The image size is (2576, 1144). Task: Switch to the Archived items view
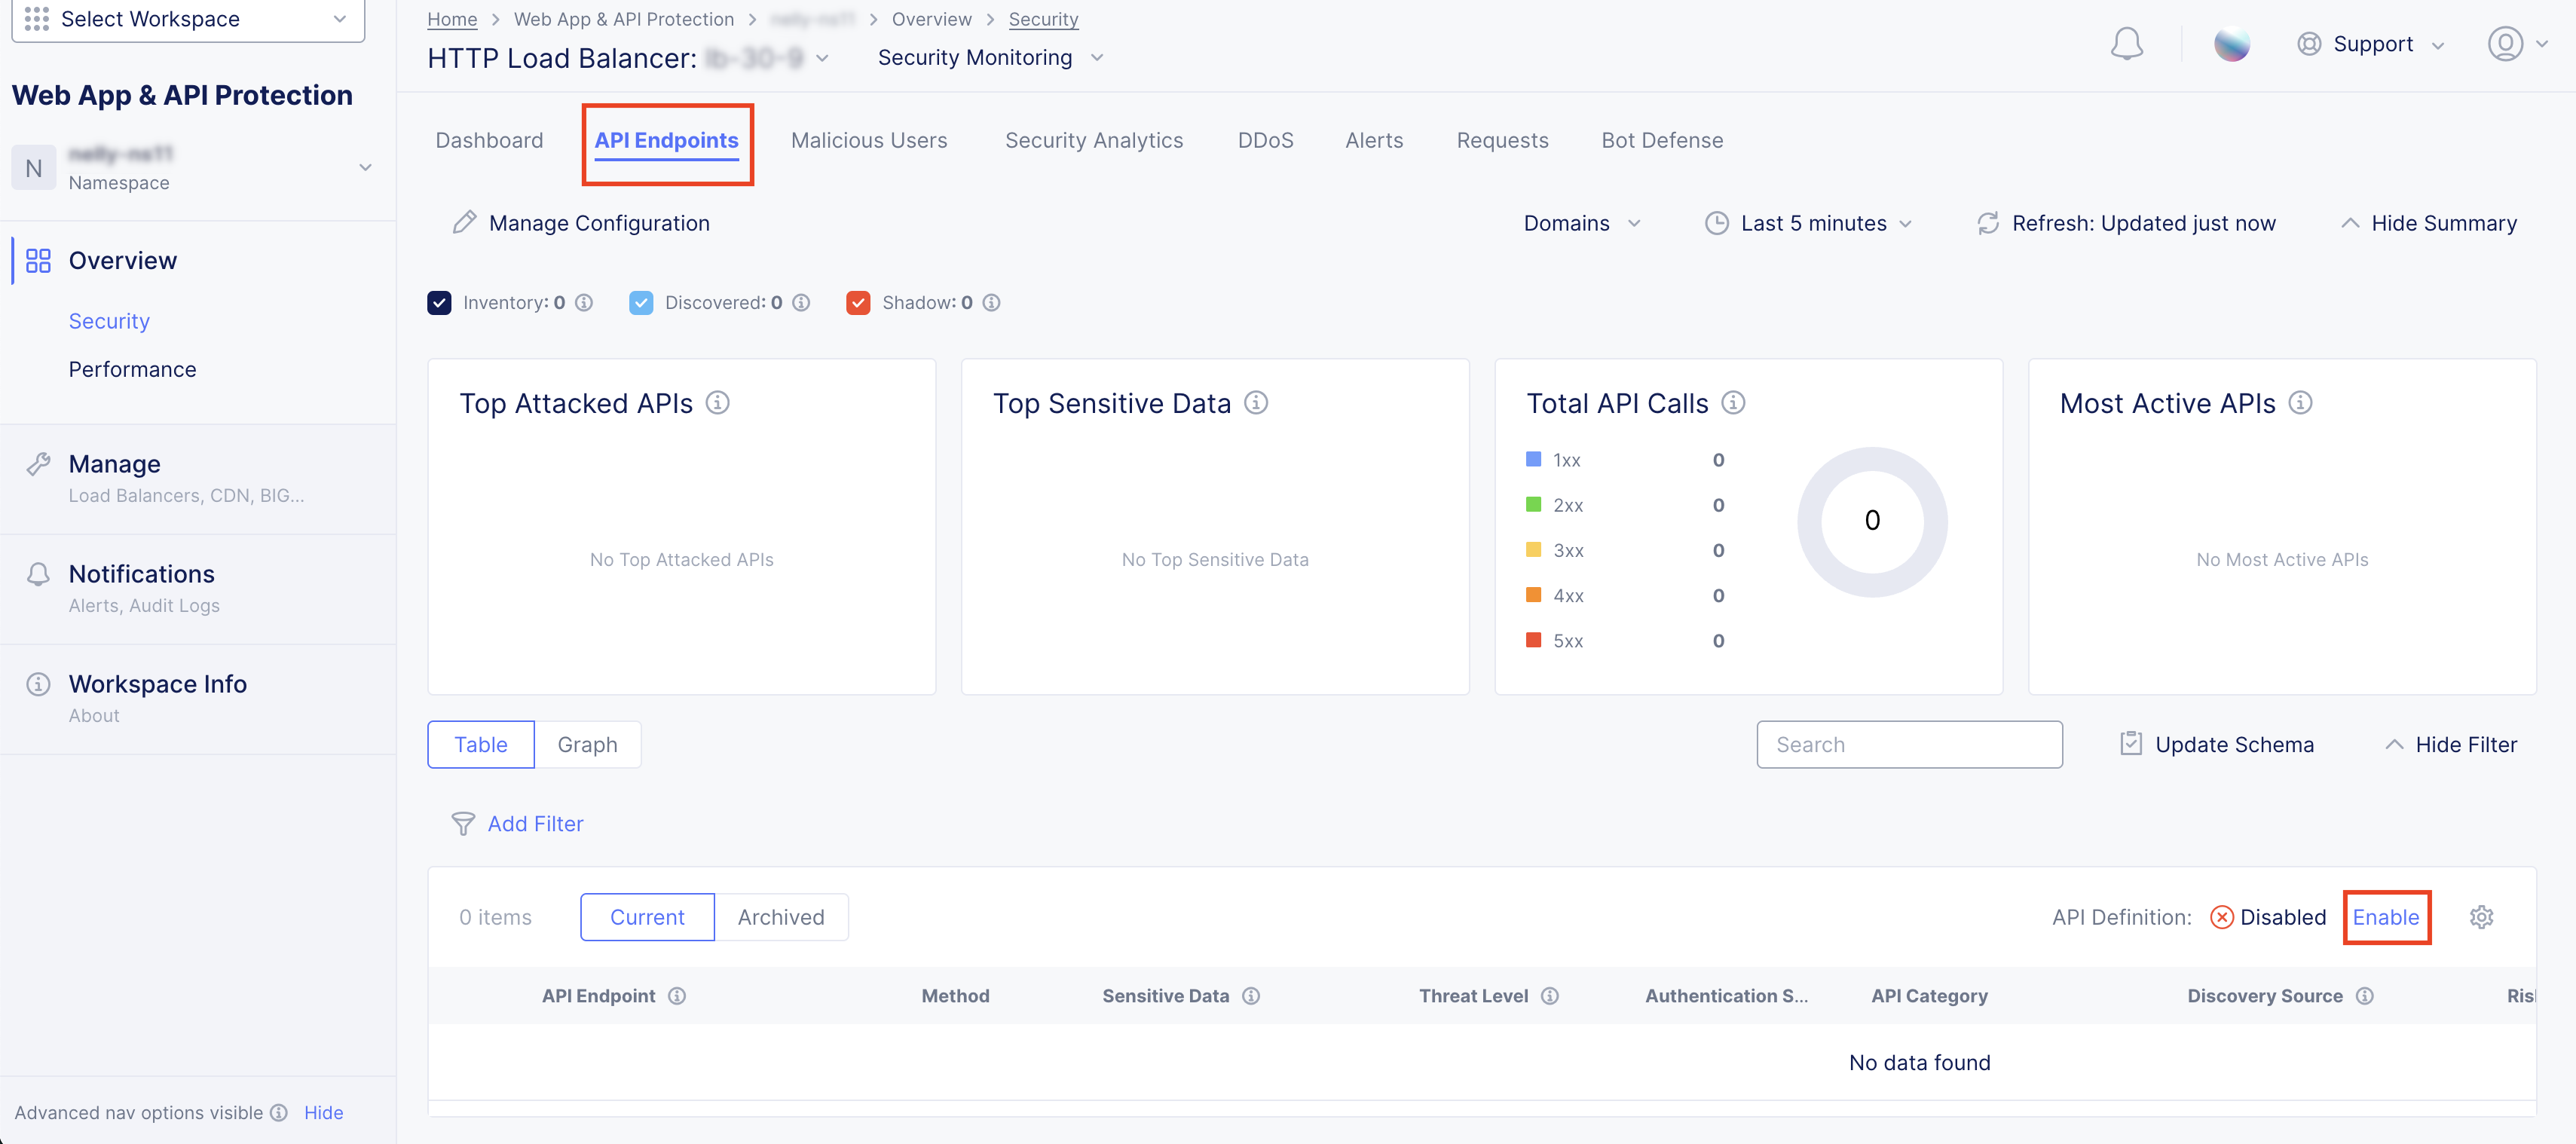(781, 917)
